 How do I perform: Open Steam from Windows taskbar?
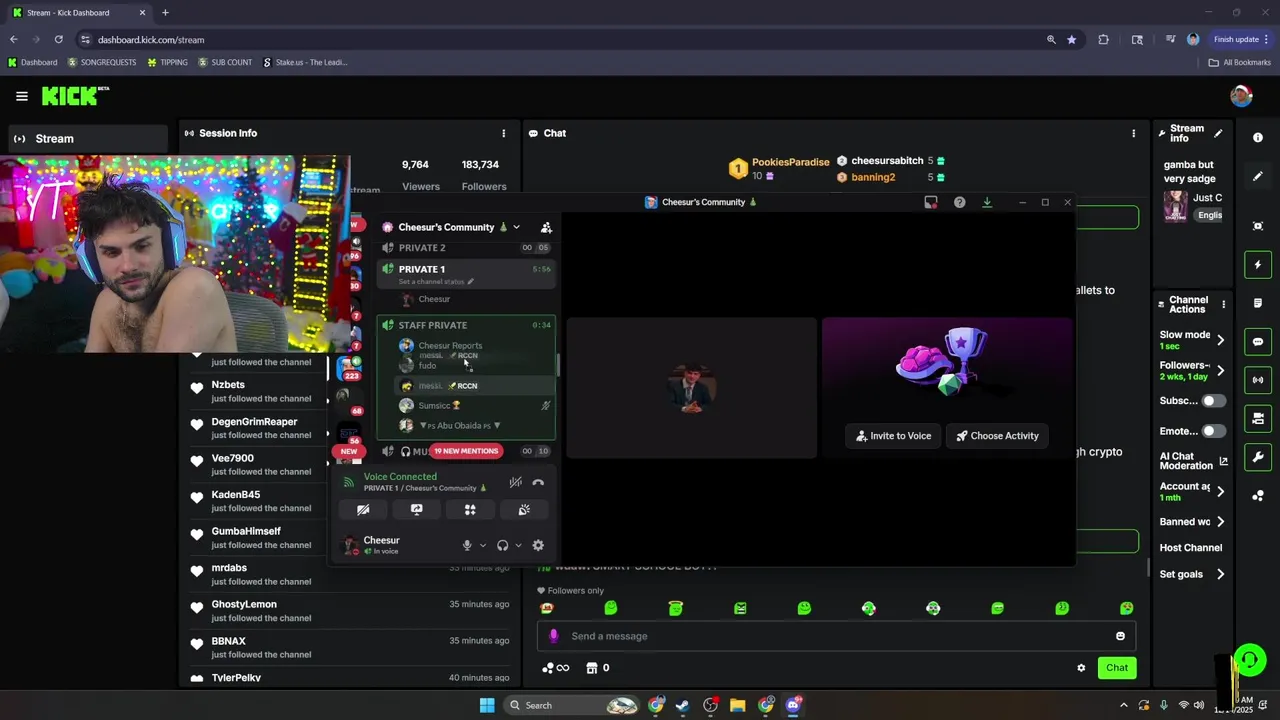(682, 705)
